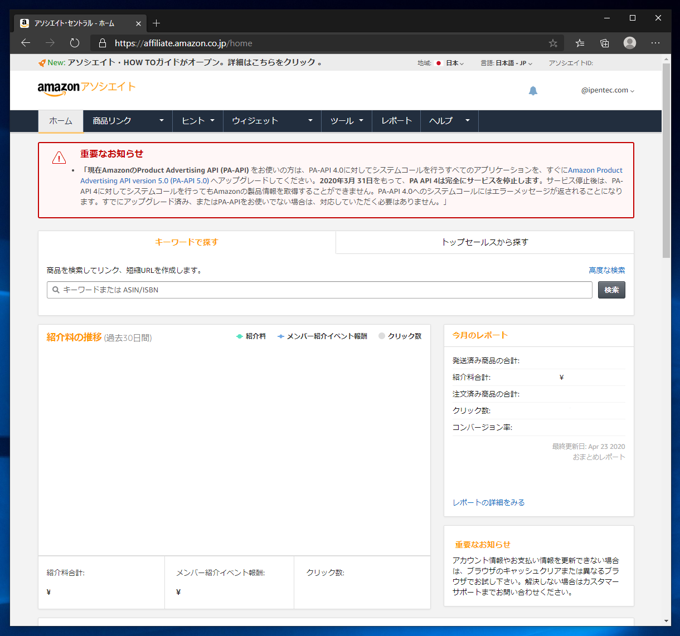Click the 注文済み商品の合計 row label

pos(486,394)
